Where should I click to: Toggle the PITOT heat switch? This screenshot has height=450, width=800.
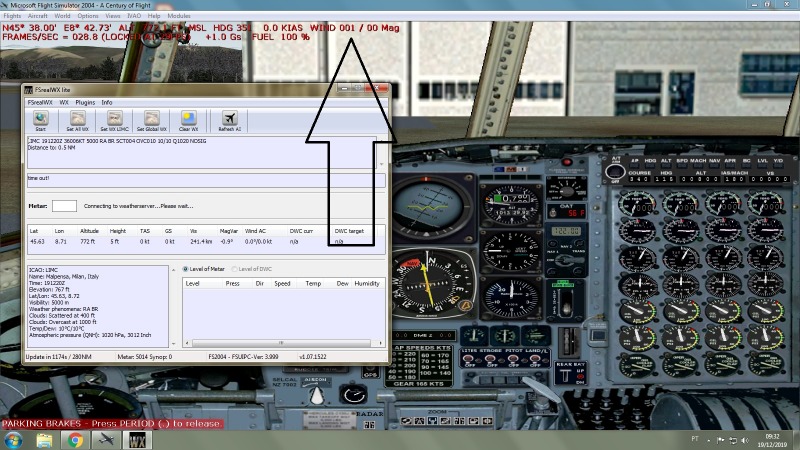[x=513, y=360]
